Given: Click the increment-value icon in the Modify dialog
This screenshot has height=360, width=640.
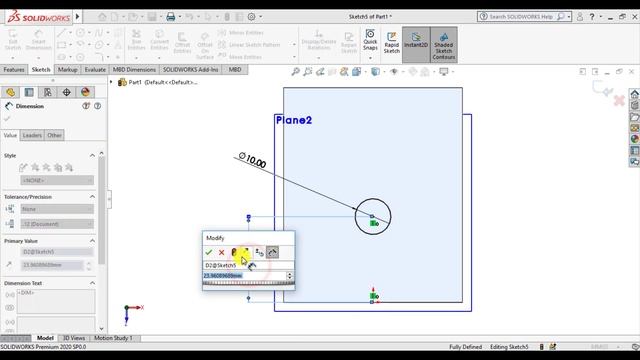Looking at the screenshot, I should click(260, 253).
